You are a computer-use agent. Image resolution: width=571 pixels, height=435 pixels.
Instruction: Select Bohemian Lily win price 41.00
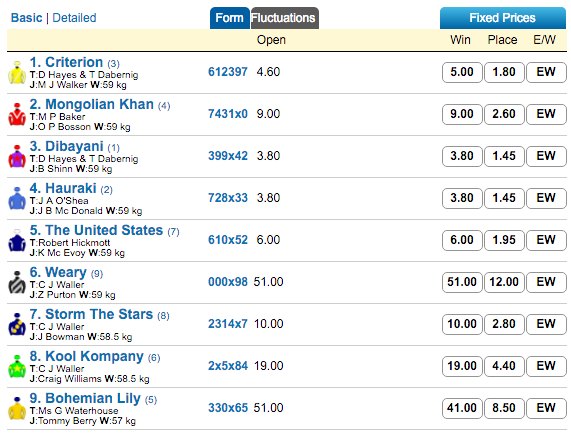(x=462, y=408)
